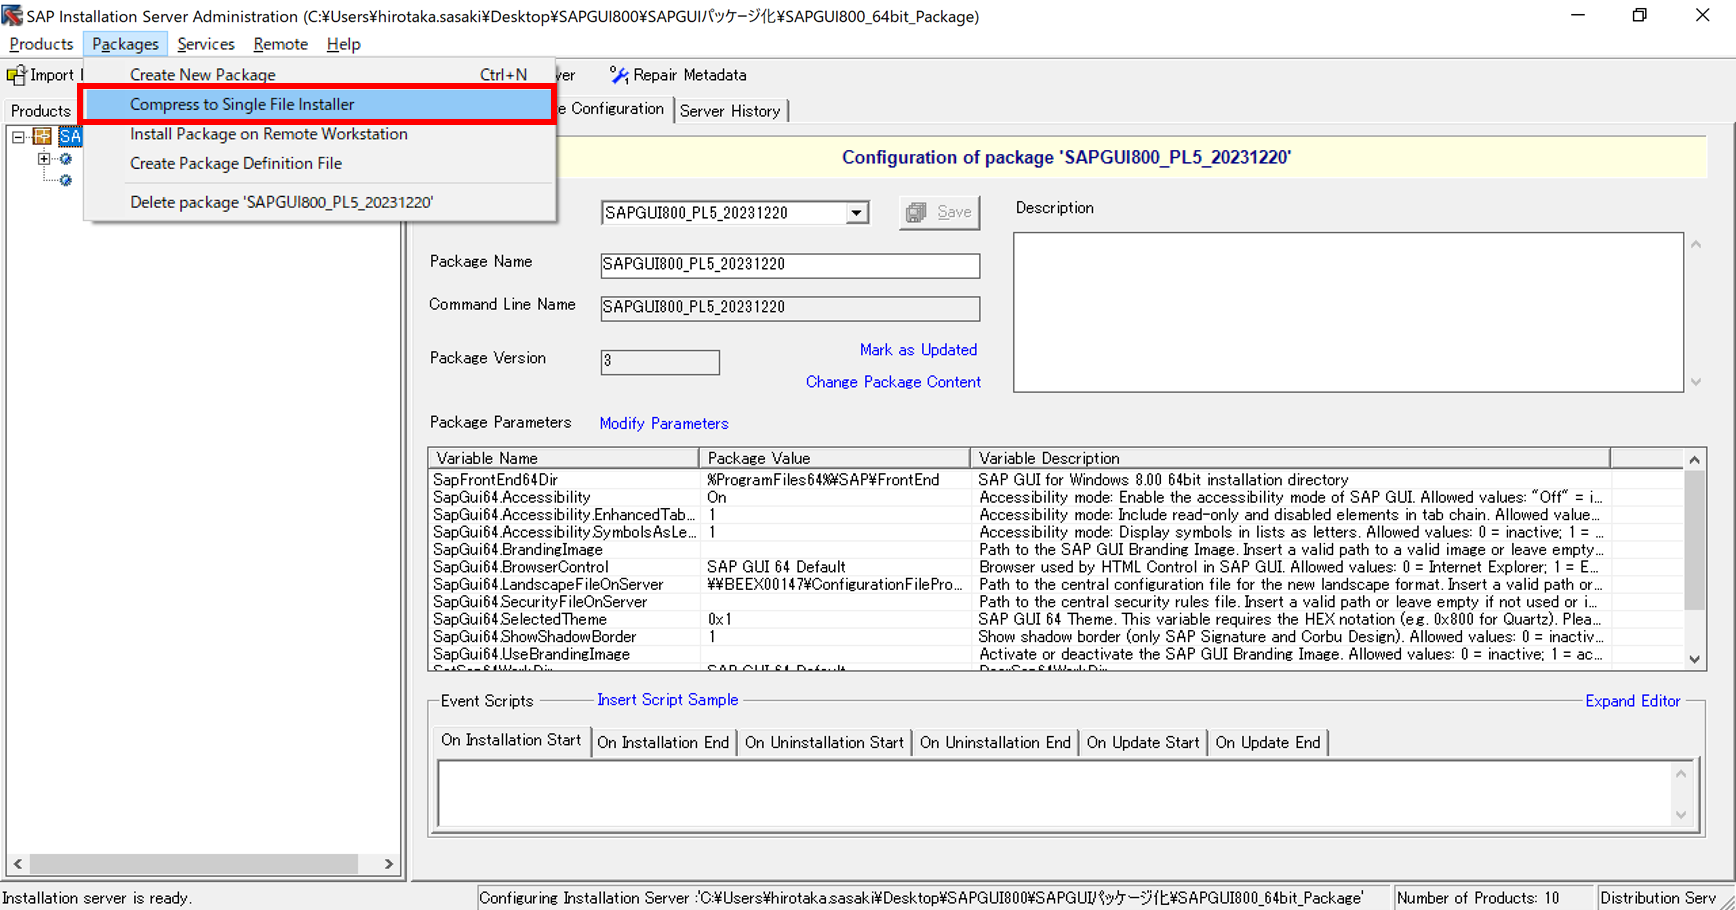Image resolution: width=1736 pixels, height=910 pixels.
Task: Click the Modify Parameters link
Action: [x=664, y=424]
